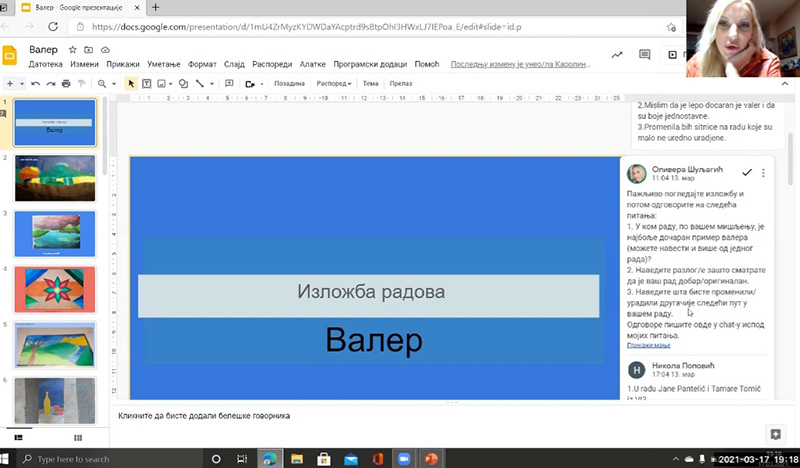
Task: Open the Програмски додаци menu
Action: pyautogui.click(x=370, y=64)
